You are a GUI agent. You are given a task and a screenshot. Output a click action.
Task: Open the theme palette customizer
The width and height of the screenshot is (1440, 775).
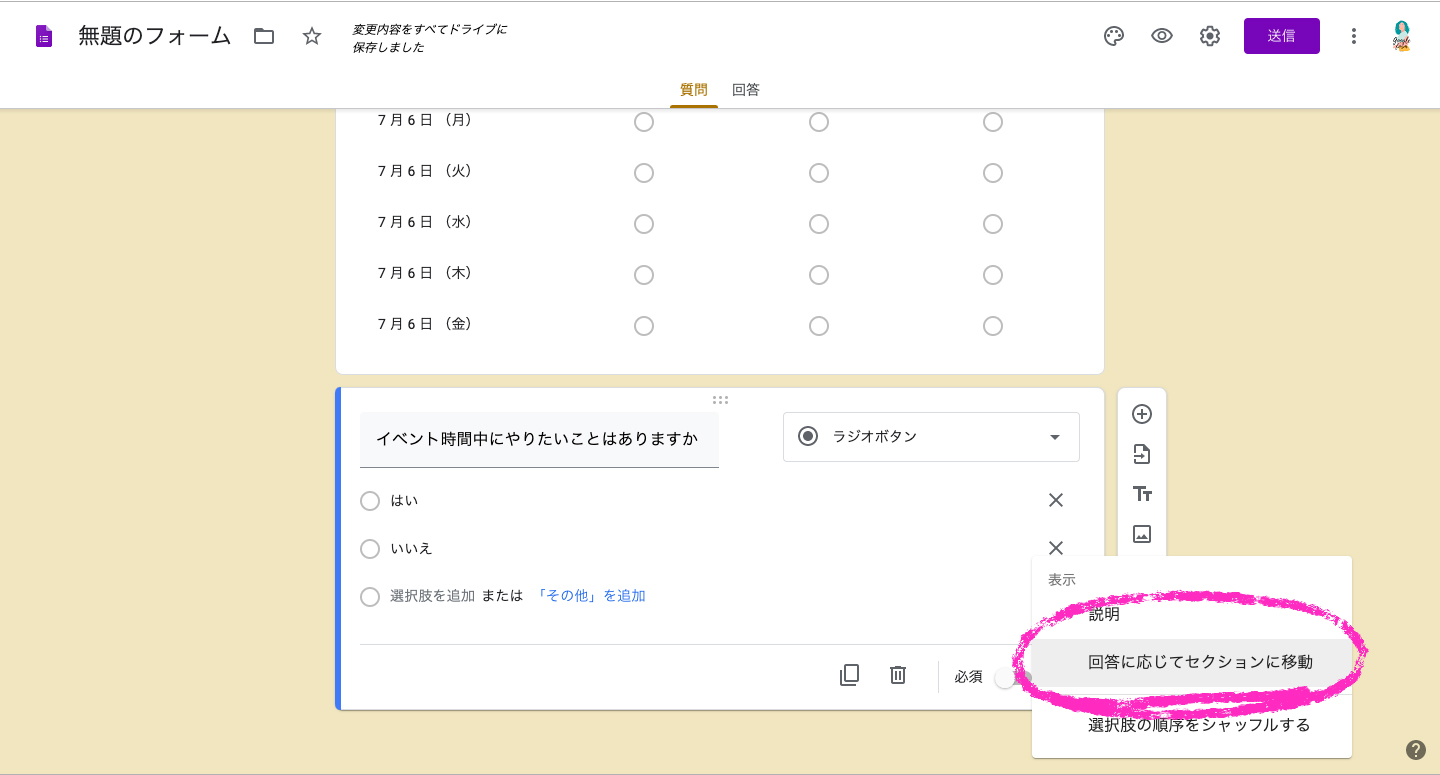1114,36
